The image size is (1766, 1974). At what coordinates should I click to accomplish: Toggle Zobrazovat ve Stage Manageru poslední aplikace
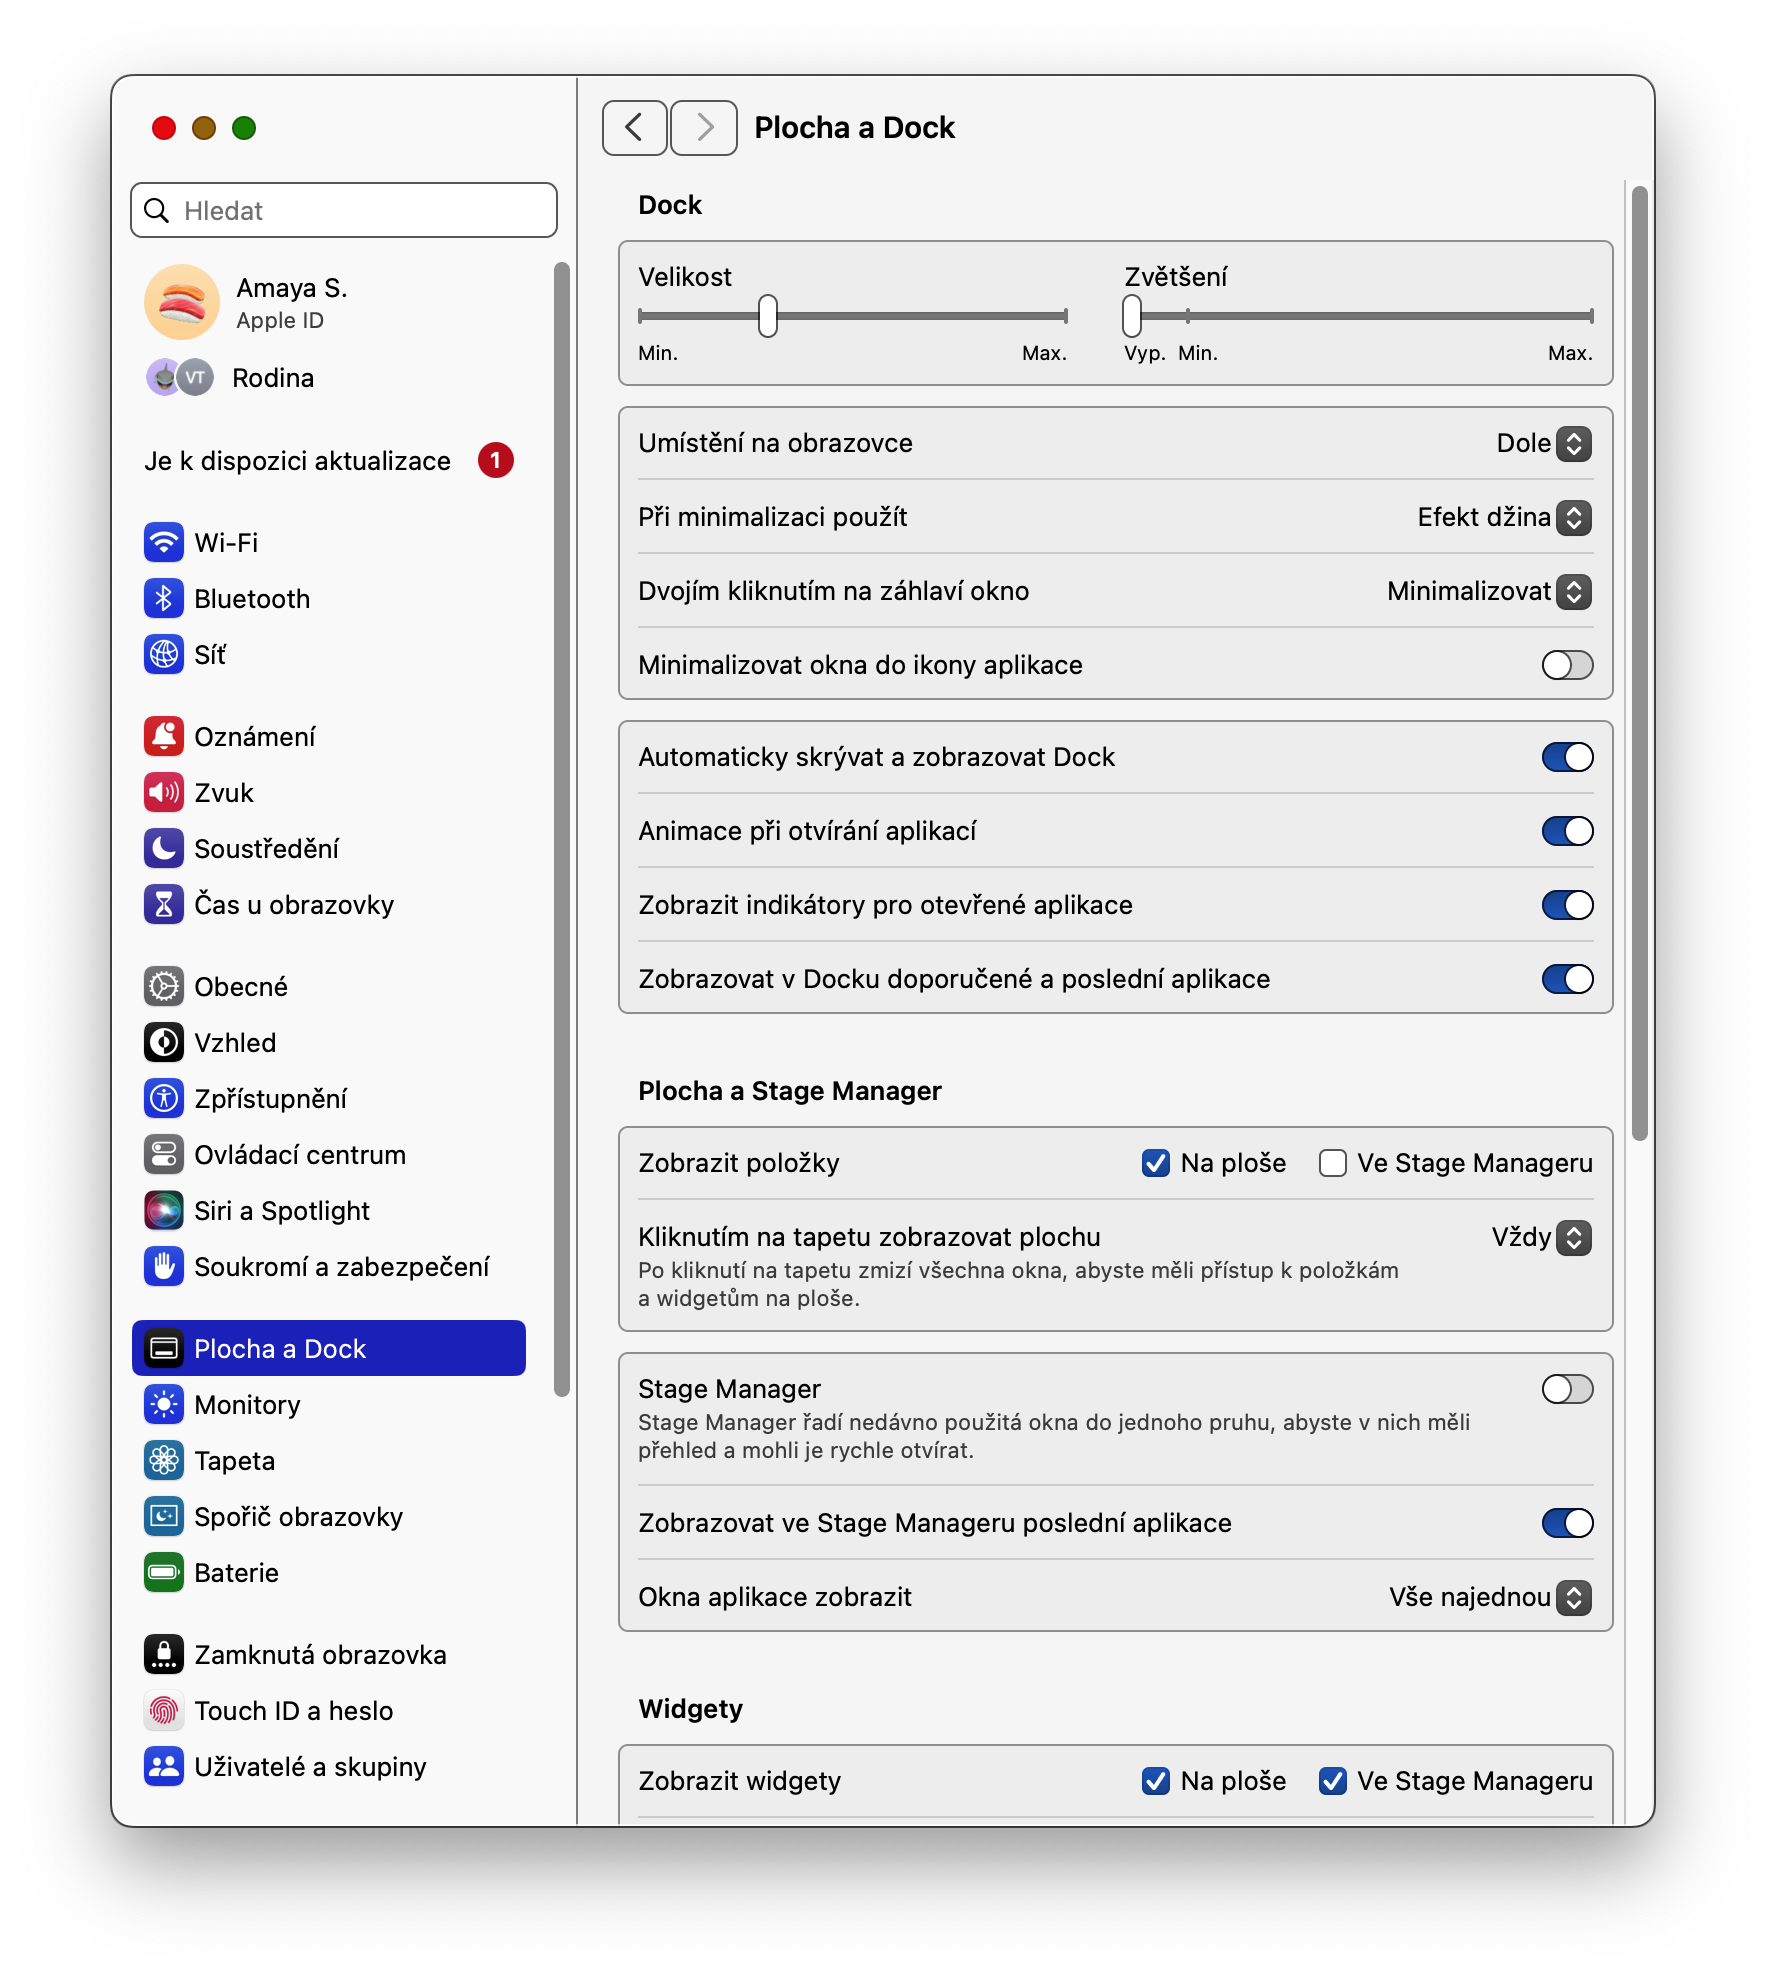point(1567,1523)
